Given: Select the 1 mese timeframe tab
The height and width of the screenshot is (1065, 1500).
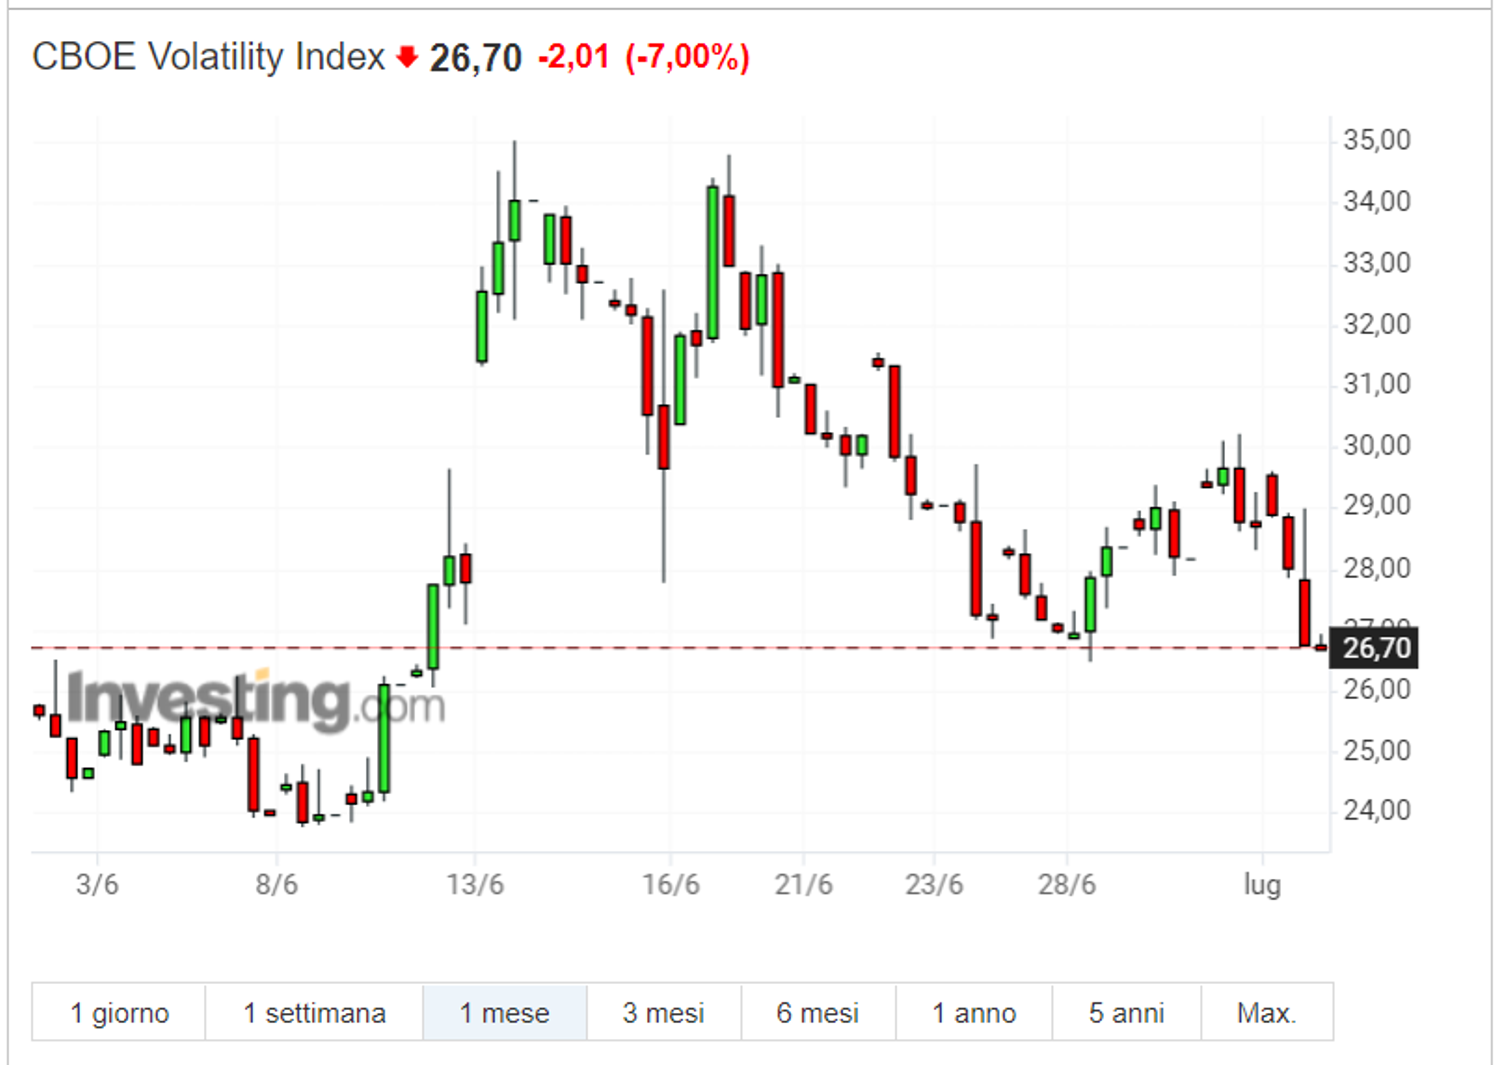Looking at the screenshot, I should (x=505, y=1013).
